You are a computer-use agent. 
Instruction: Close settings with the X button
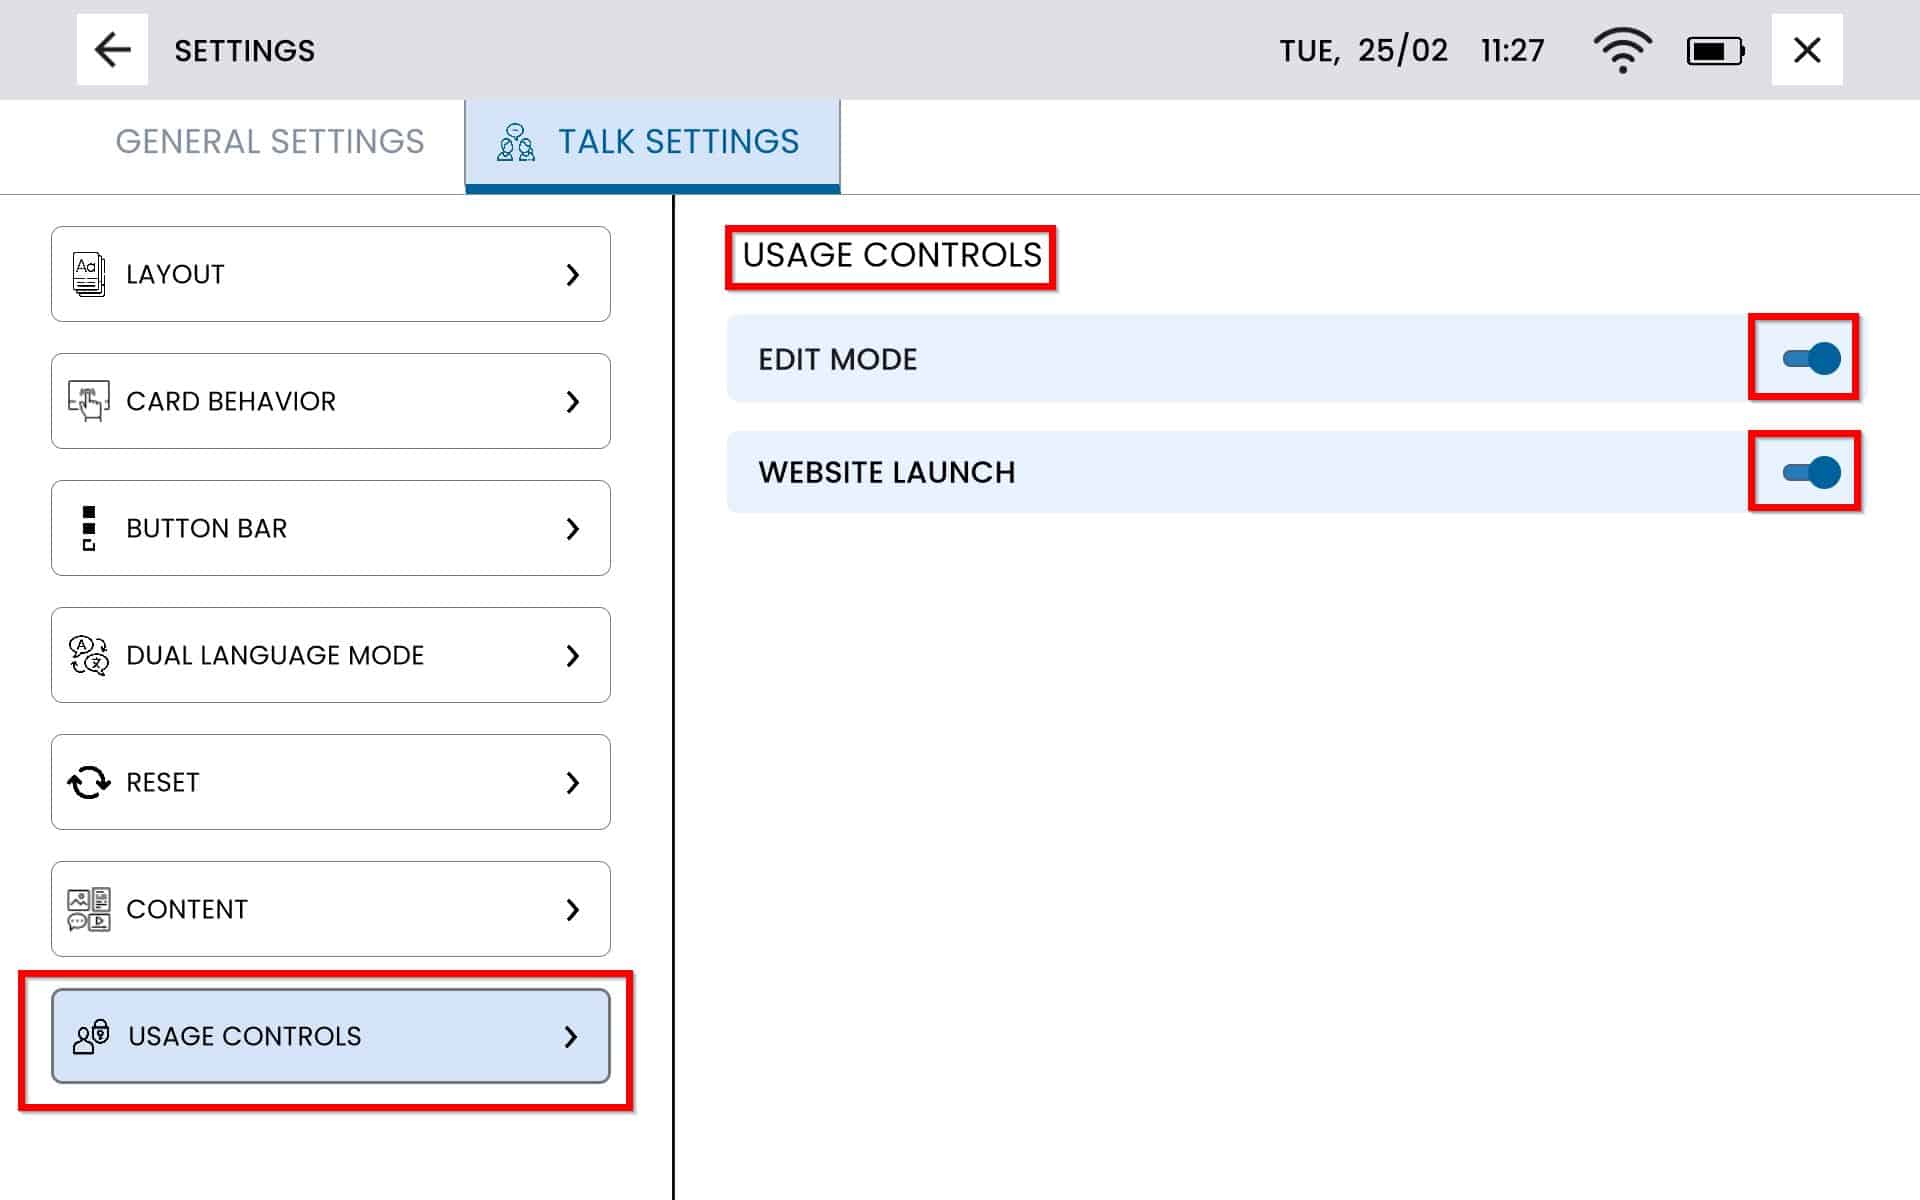point(1806,50)
